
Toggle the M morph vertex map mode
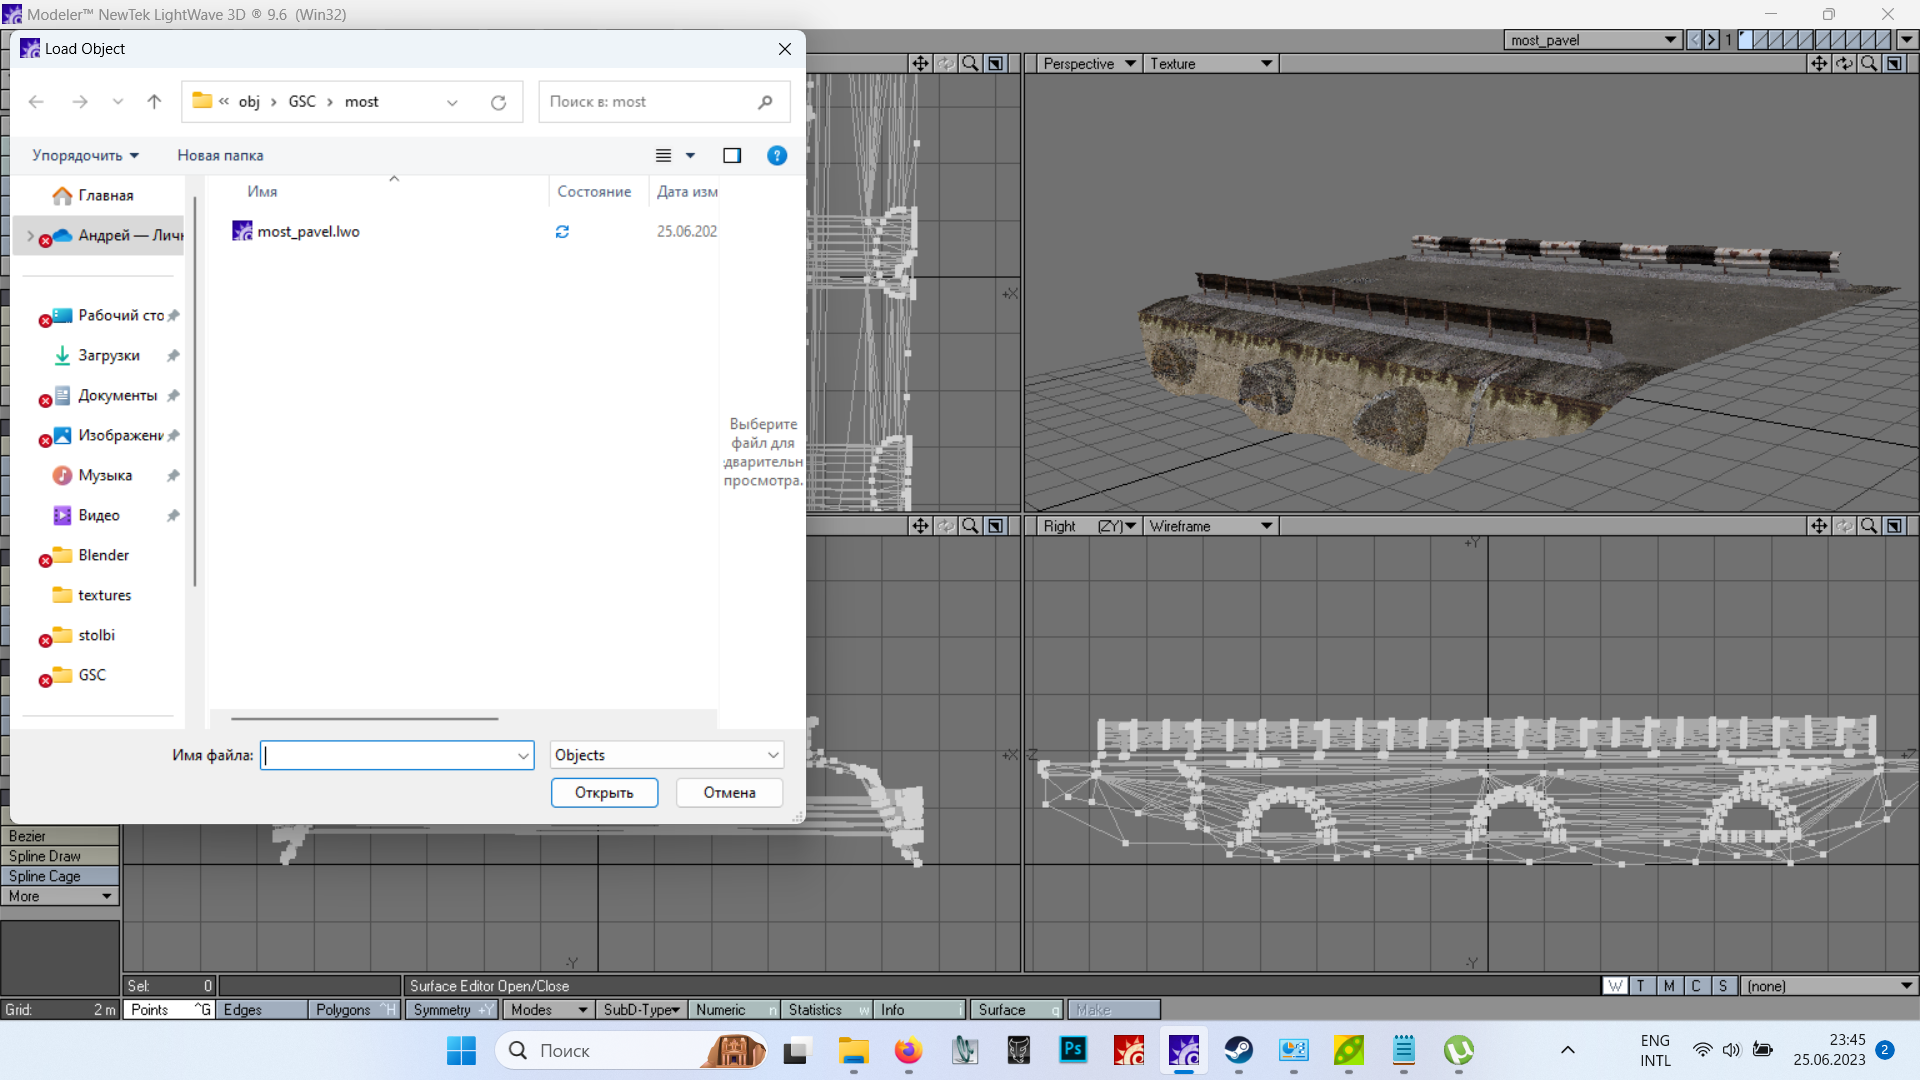click(1668, 986)
